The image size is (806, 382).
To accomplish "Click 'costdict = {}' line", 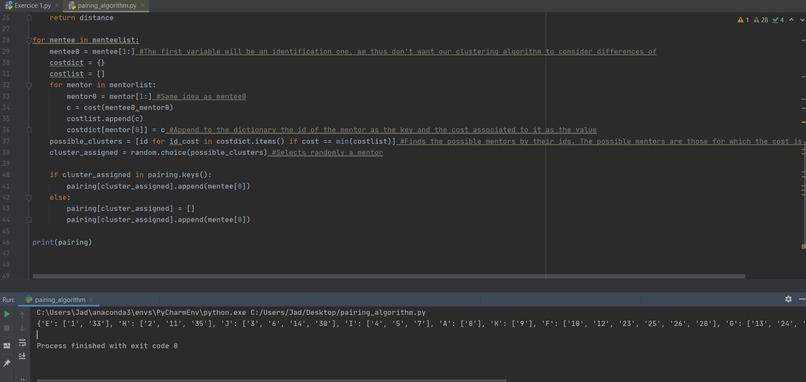I will click(x=77, y=63).
